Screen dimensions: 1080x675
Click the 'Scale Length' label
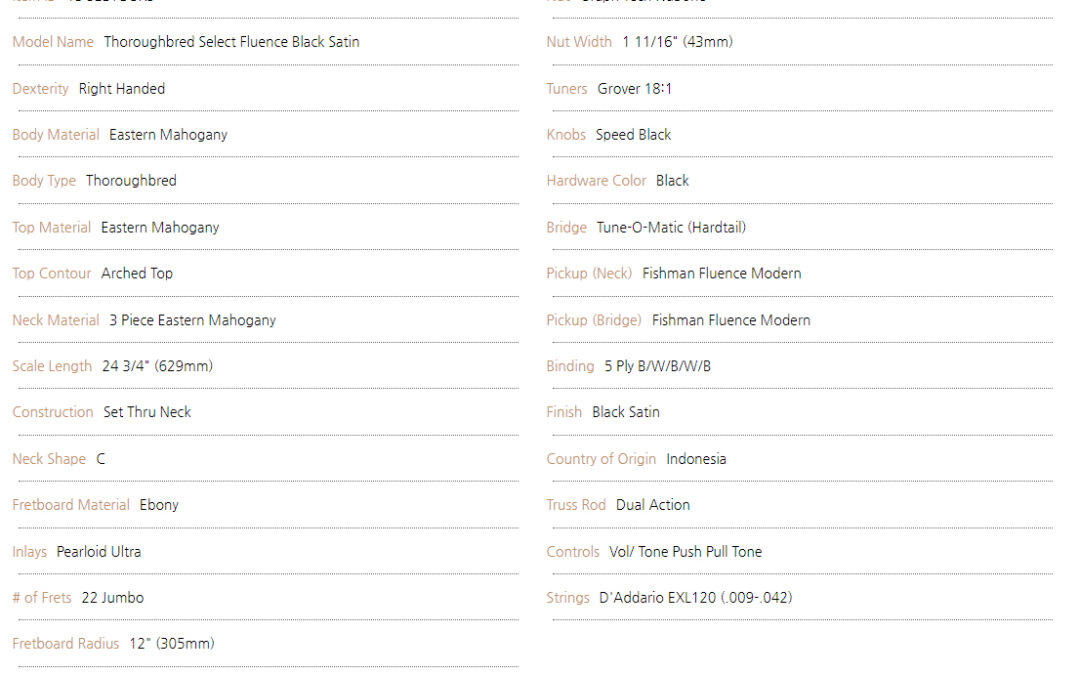tap(52, 366)
